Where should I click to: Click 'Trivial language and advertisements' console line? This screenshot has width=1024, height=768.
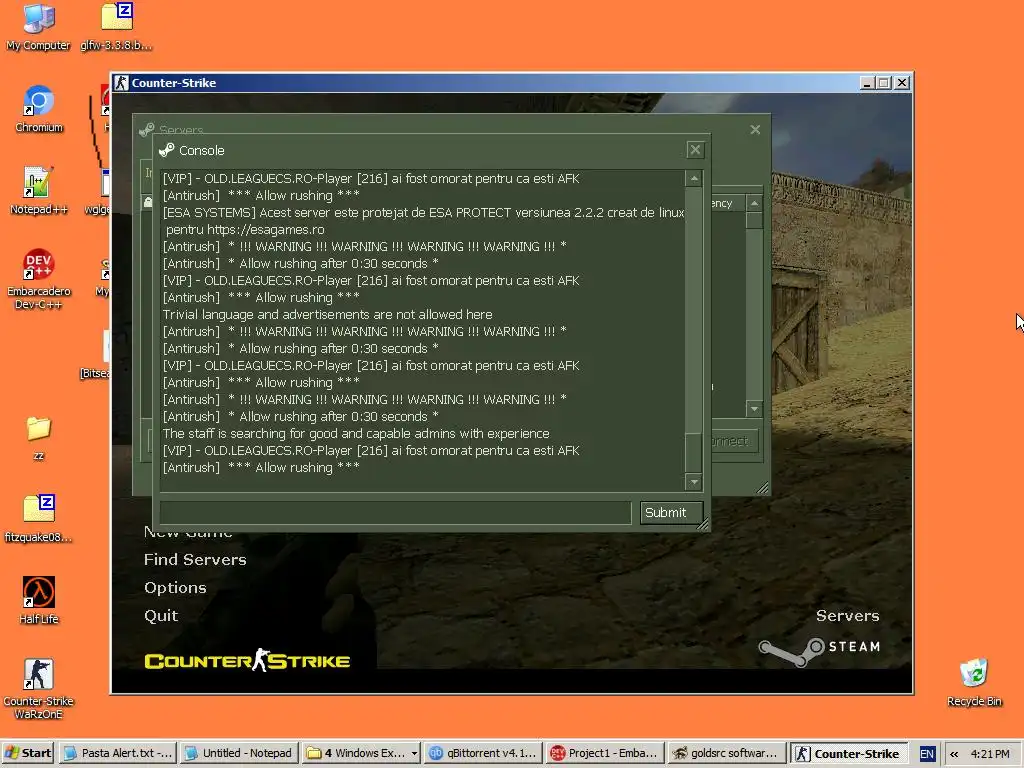pyautogui.click(x=327, y=315)
